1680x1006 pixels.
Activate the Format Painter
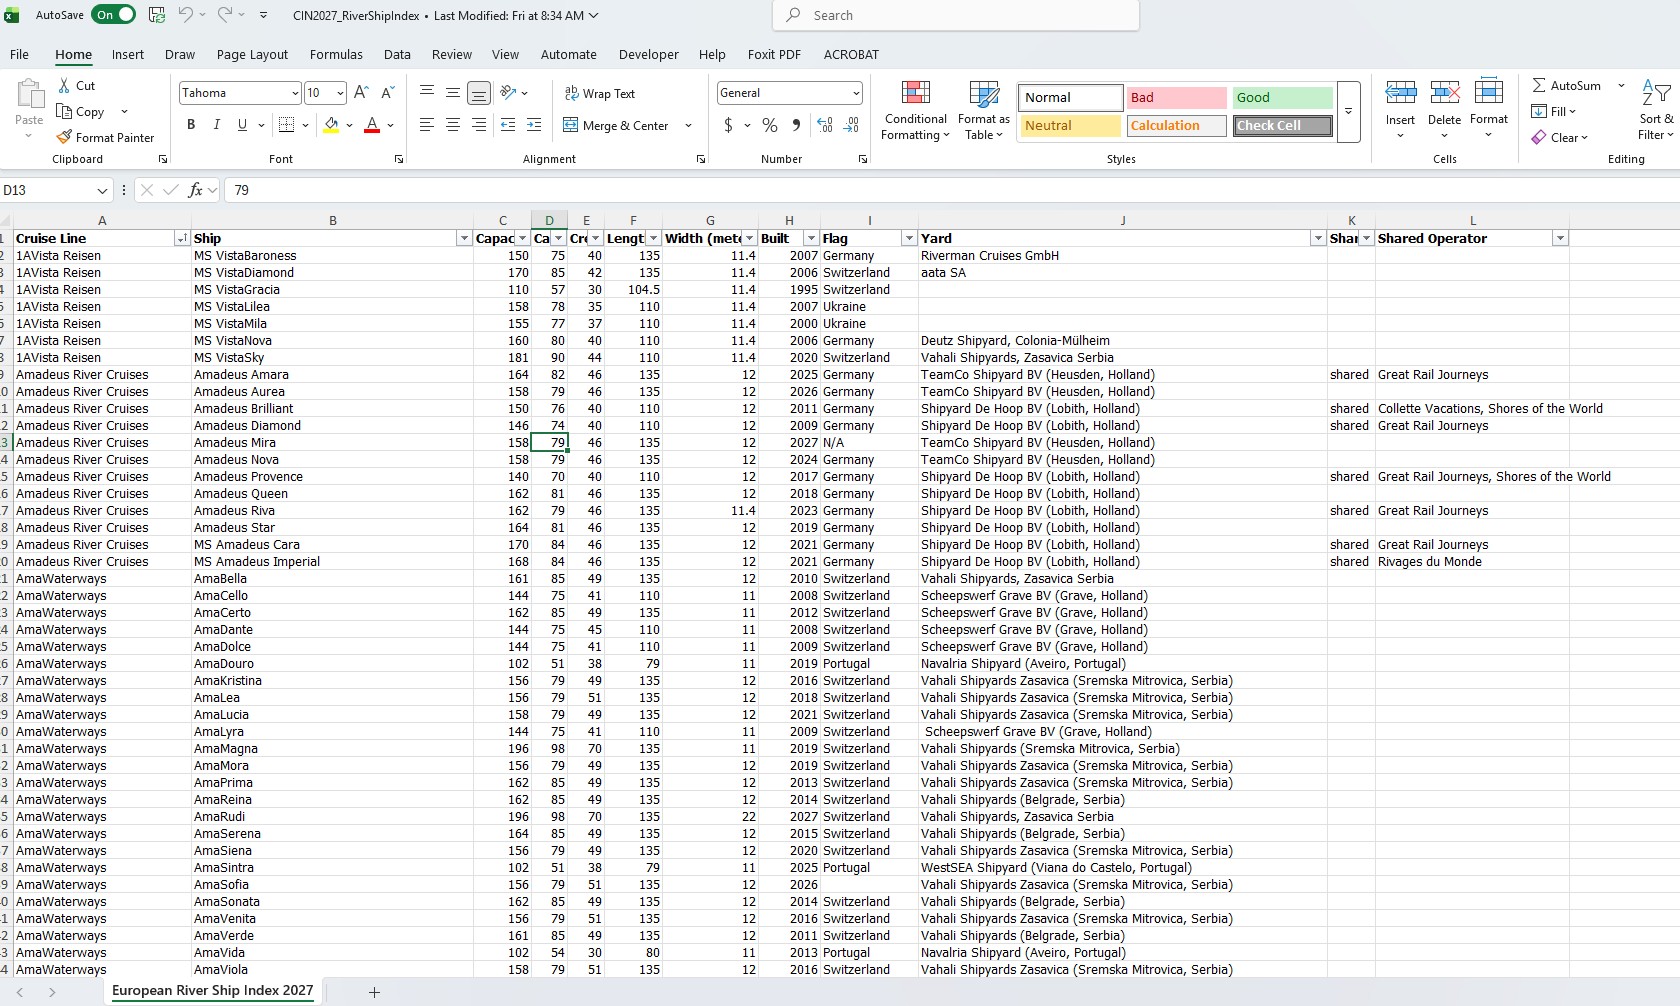[x=106, y=137]
